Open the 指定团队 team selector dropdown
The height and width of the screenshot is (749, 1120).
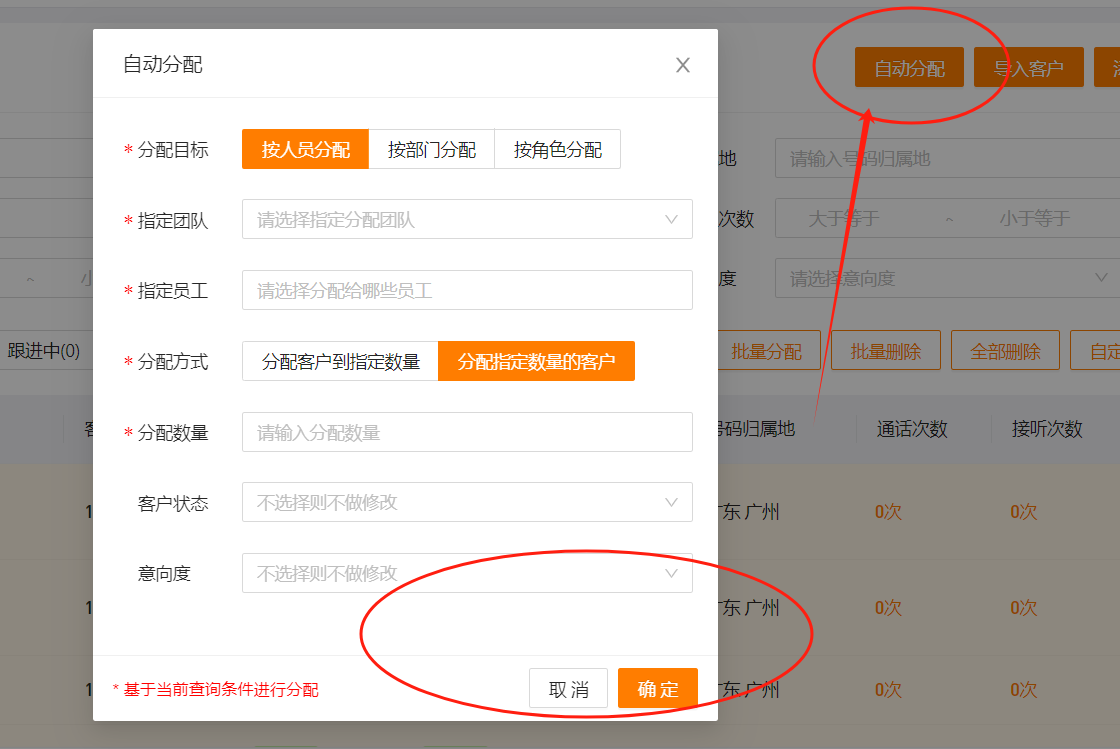tap(467, 219)
